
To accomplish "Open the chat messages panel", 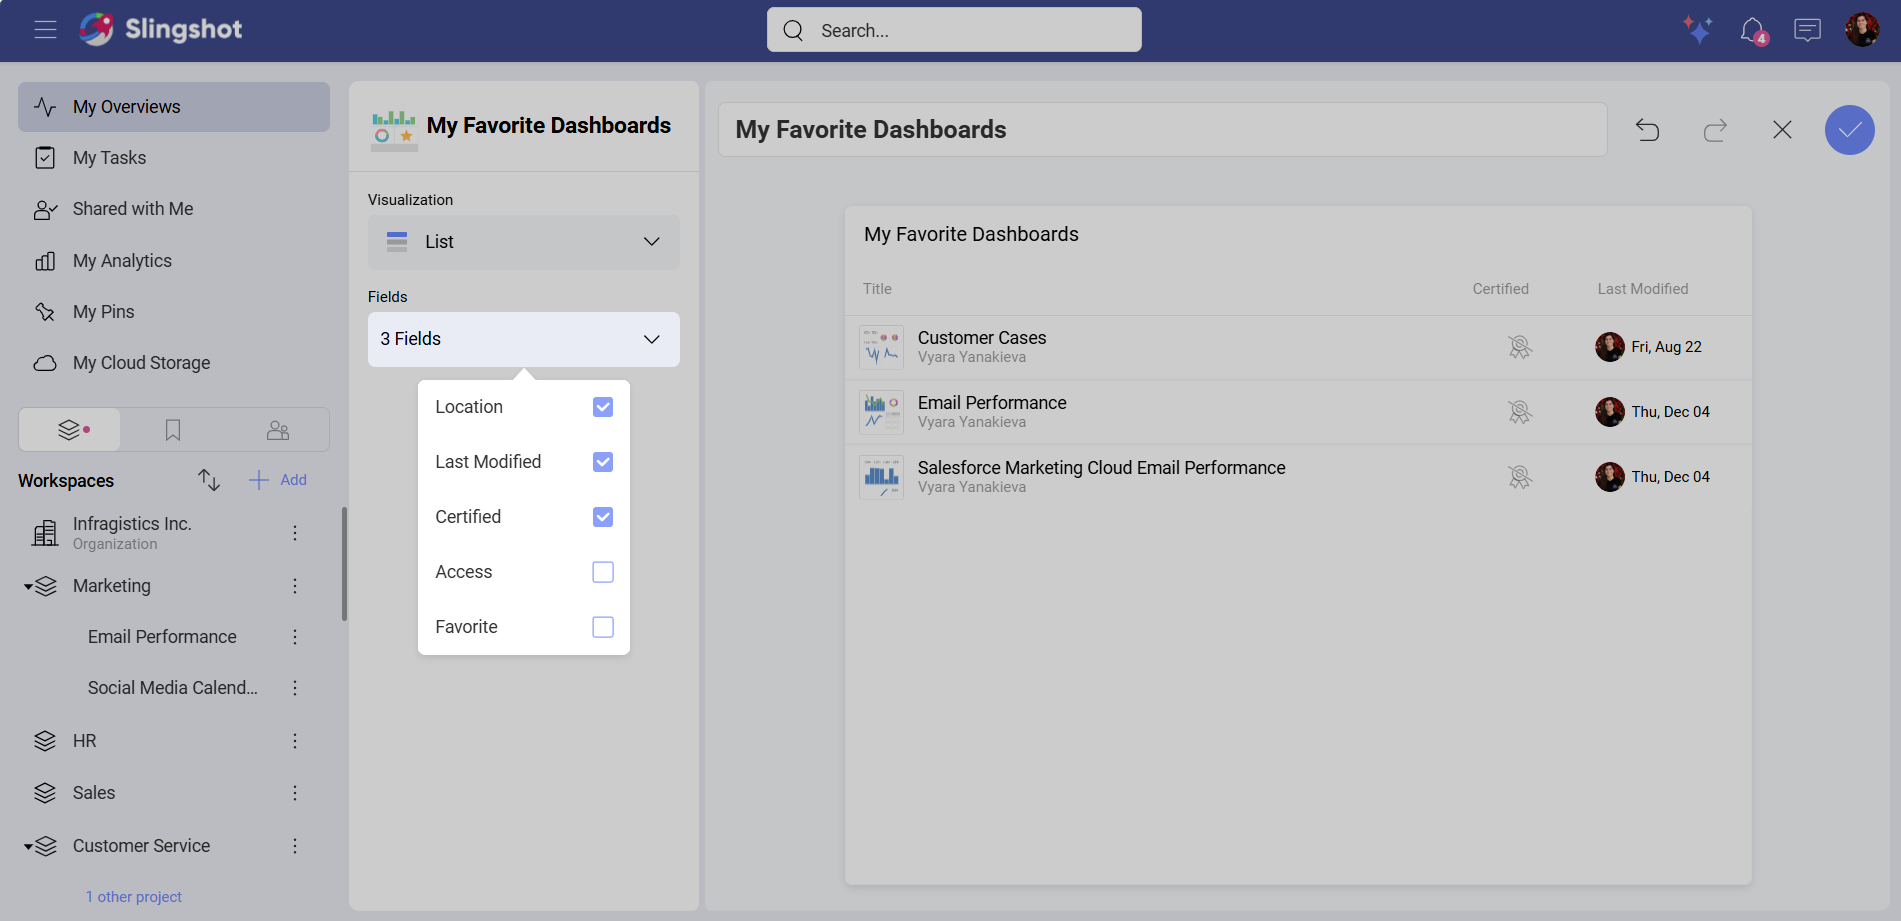I will [x=1807, y=30].
